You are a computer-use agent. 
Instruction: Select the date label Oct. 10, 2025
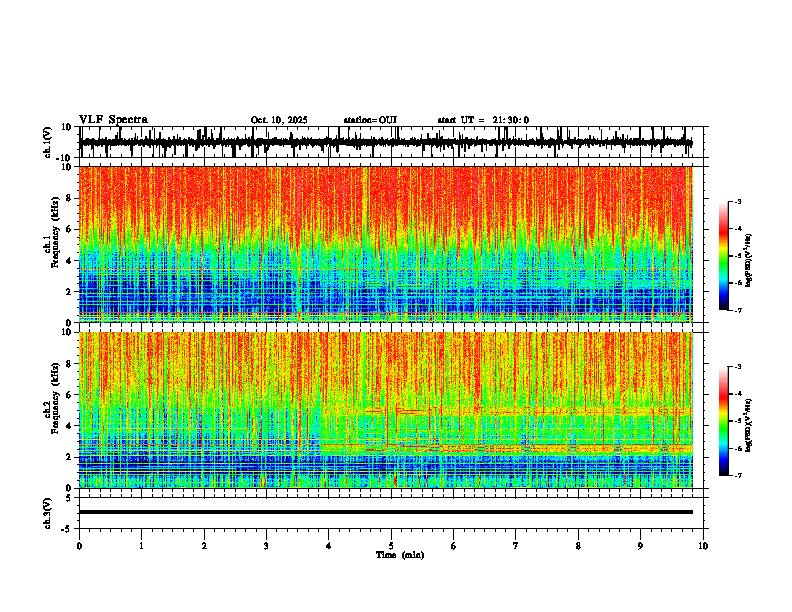point(279,120)
